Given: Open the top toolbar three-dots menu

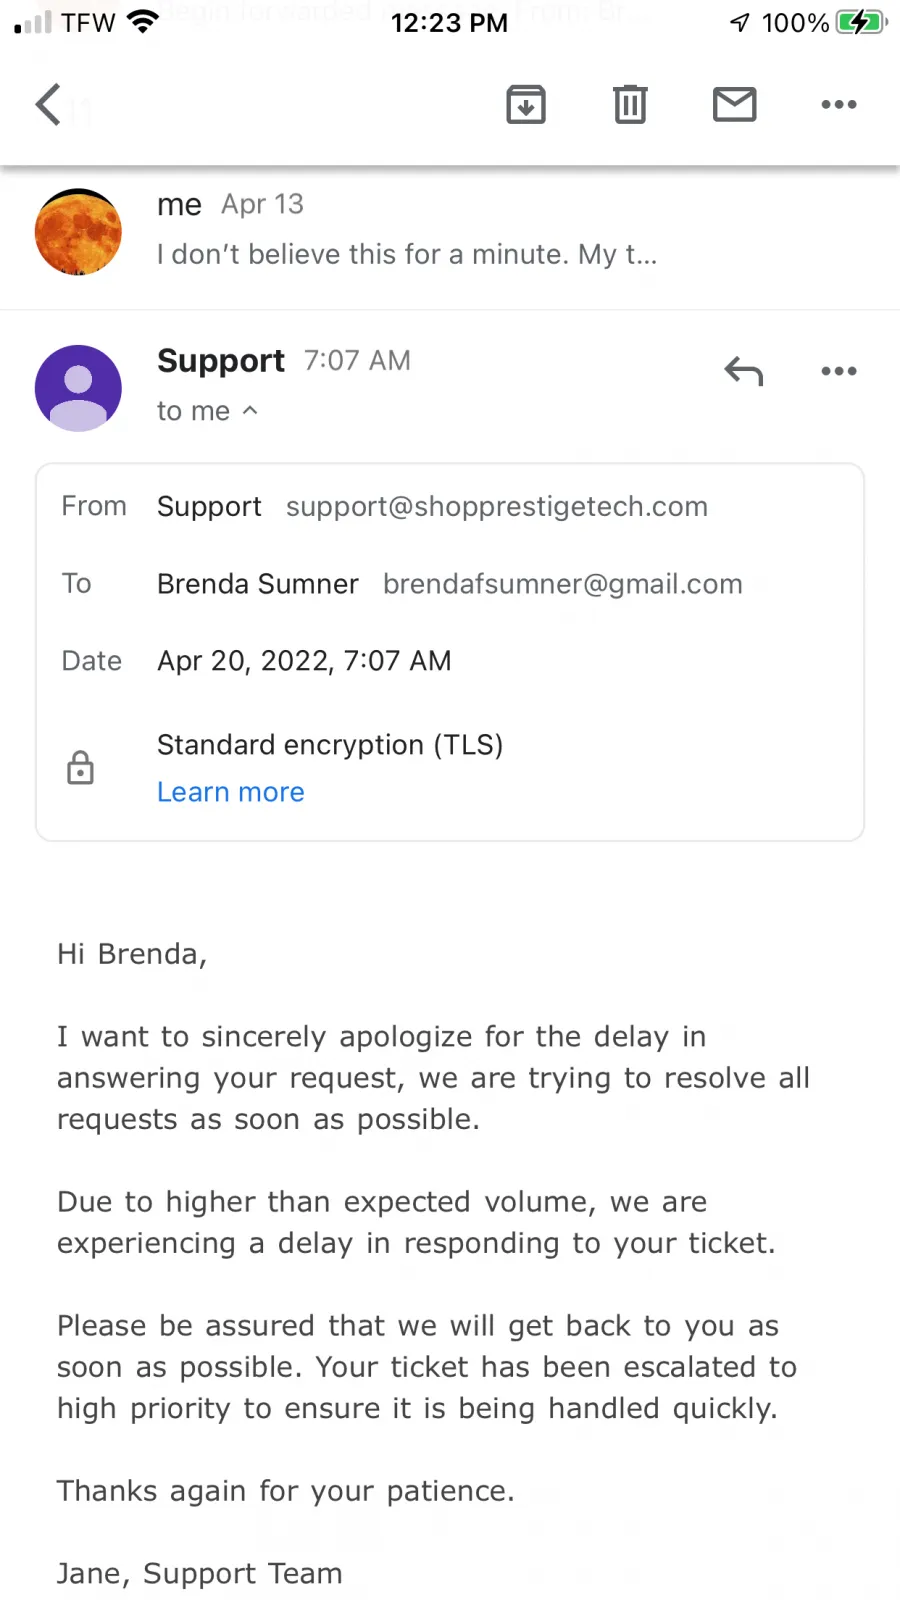Looking at the screenshot, I should 838,104.
